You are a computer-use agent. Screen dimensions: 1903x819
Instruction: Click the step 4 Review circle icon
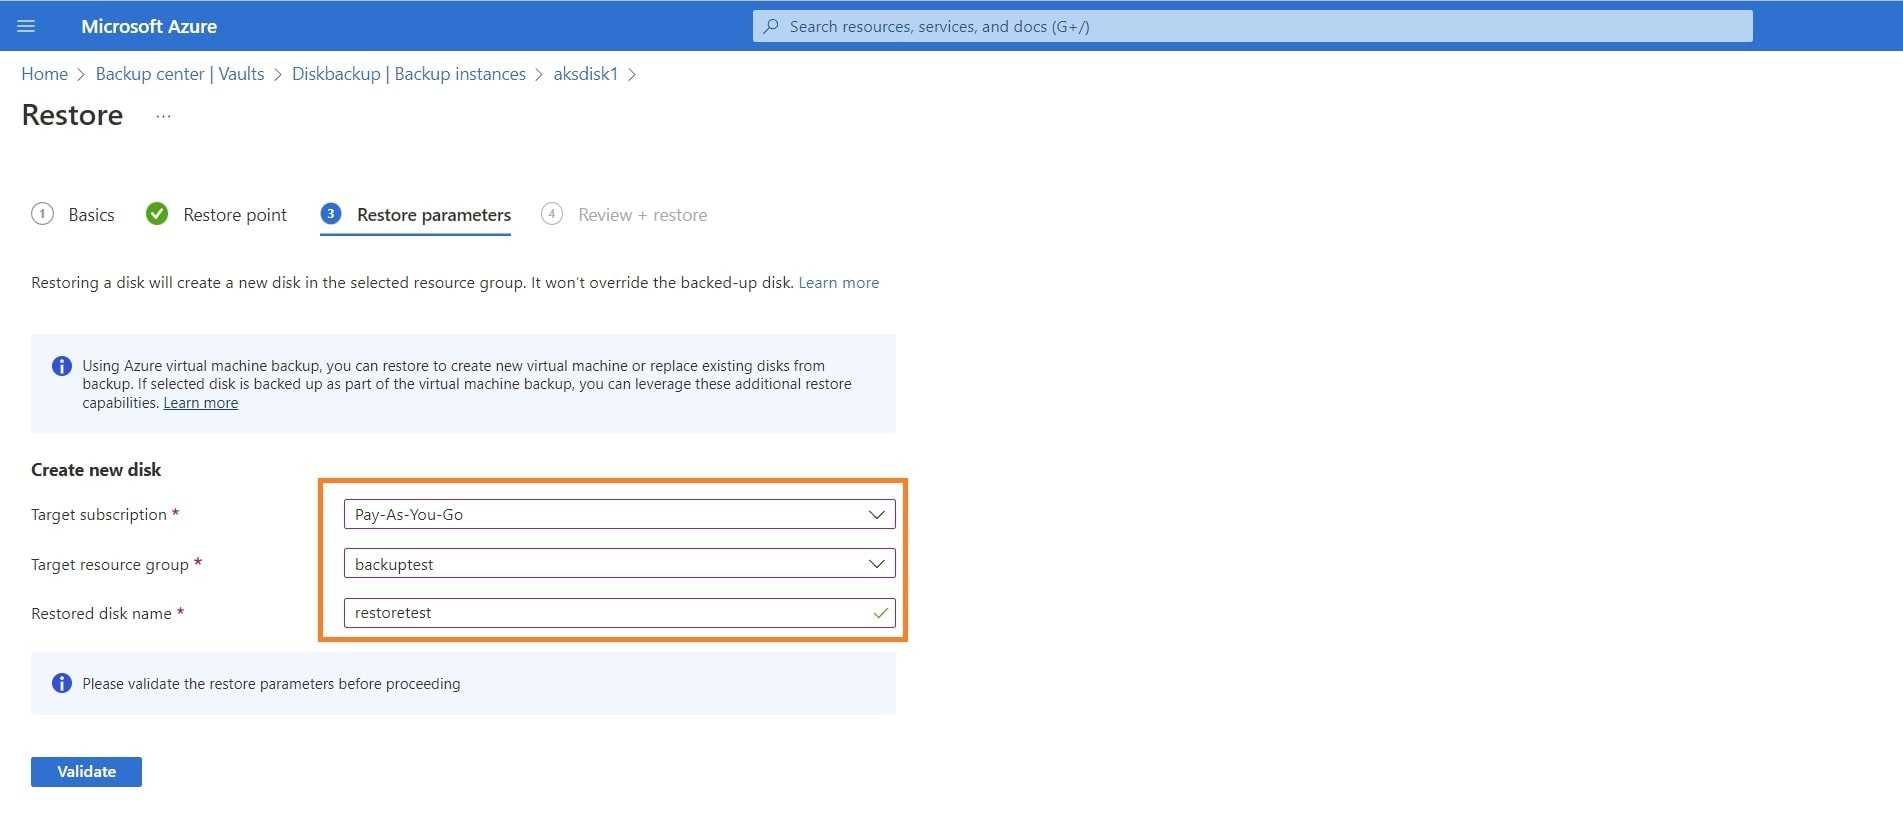click(551, 214)
